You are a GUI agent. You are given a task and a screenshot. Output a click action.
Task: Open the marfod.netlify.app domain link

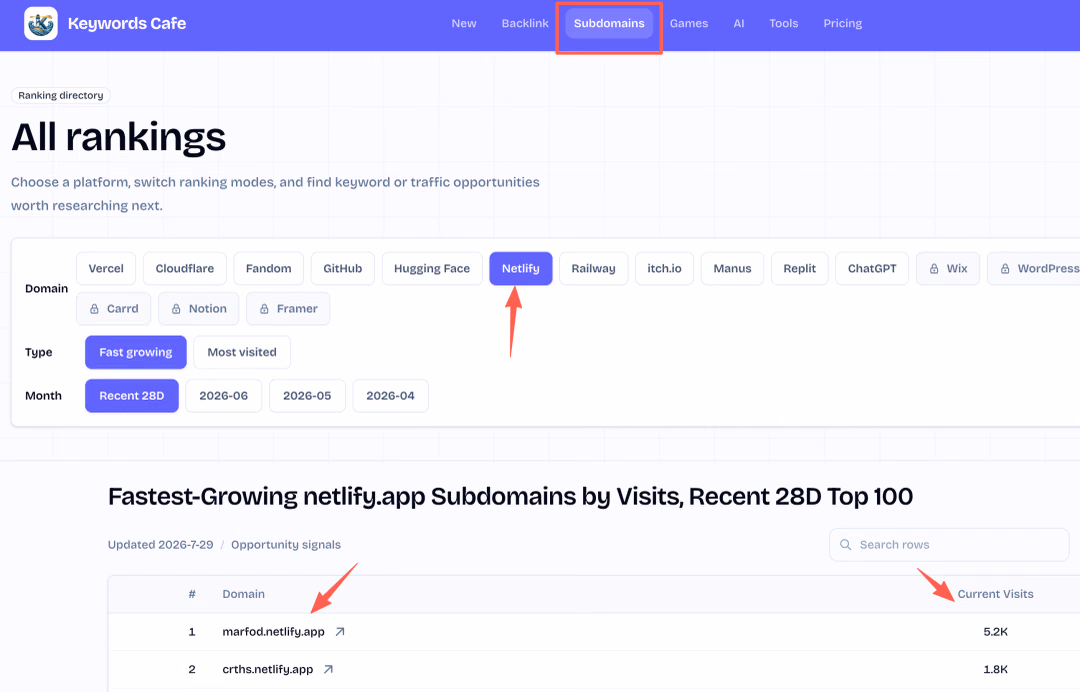point(273,631)
